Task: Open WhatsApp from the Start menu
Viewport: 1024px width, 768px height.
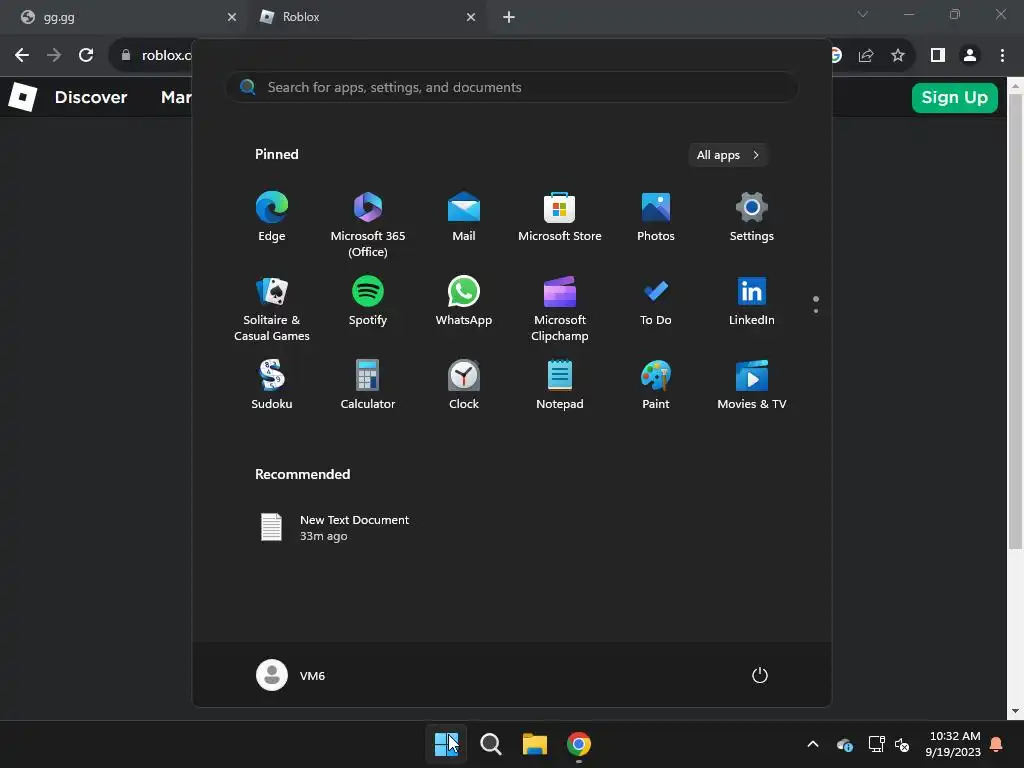Action: click(464, 302)
